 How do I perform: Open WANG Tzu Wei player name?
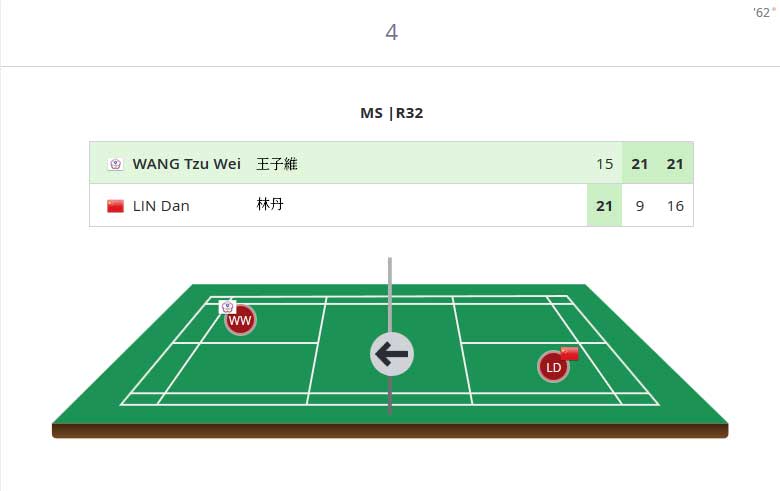[x=187, y=164]
